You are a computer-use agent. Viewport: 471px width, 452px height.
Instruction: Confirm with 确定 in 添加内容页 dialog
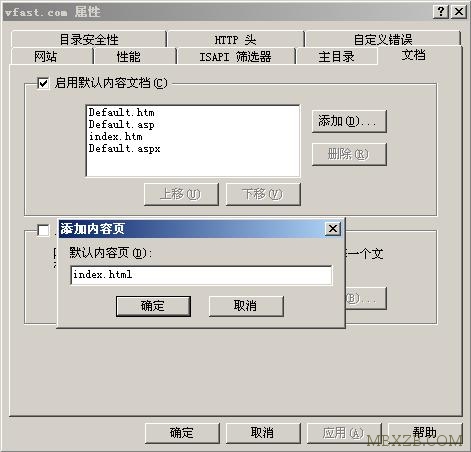[x=153, y=306]
